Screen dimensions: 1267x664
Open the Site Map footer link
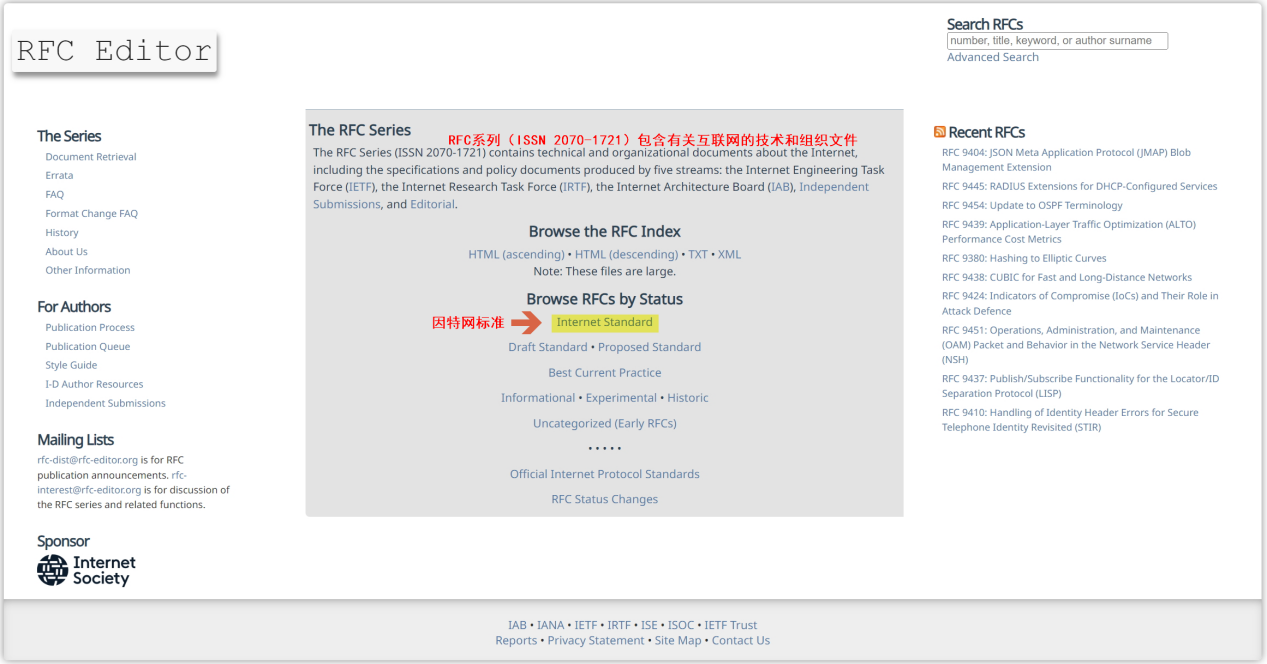click(678, 640)
